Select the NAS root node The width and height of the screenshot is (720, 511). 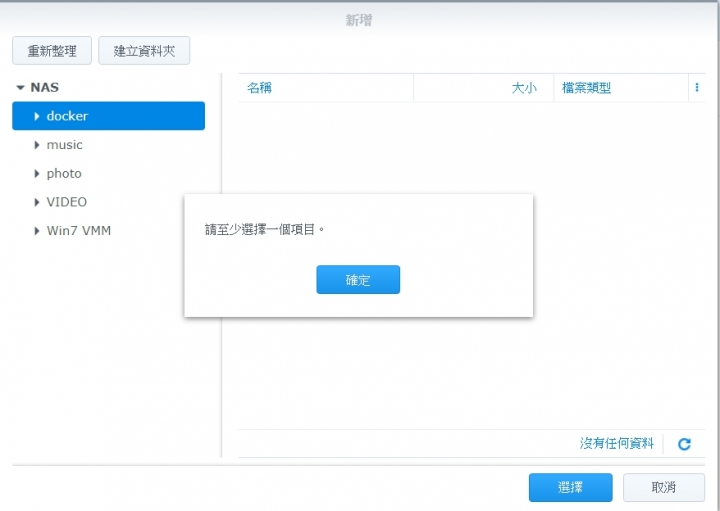(x=45, y=87)
